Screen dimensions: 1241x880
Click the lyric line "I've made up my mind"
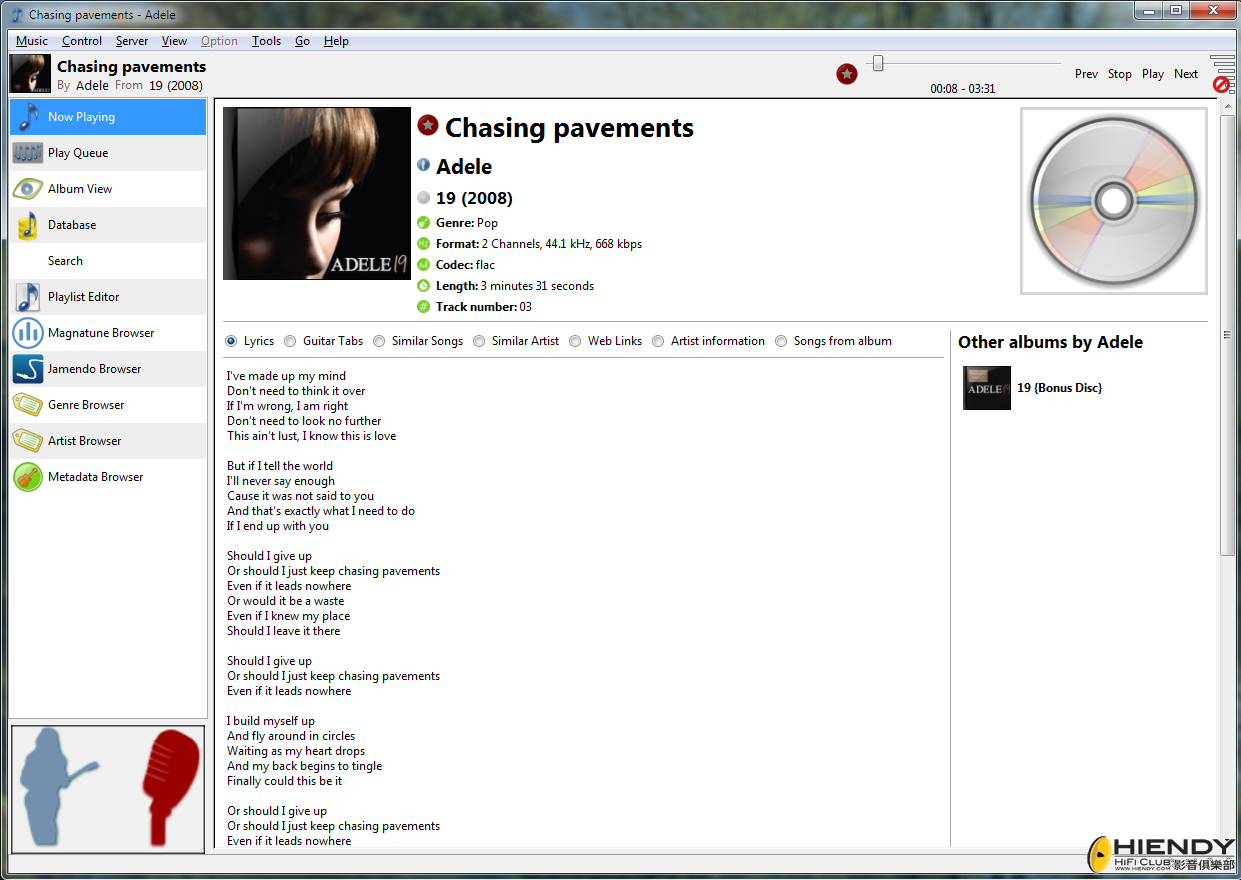(x=286, y=376)
